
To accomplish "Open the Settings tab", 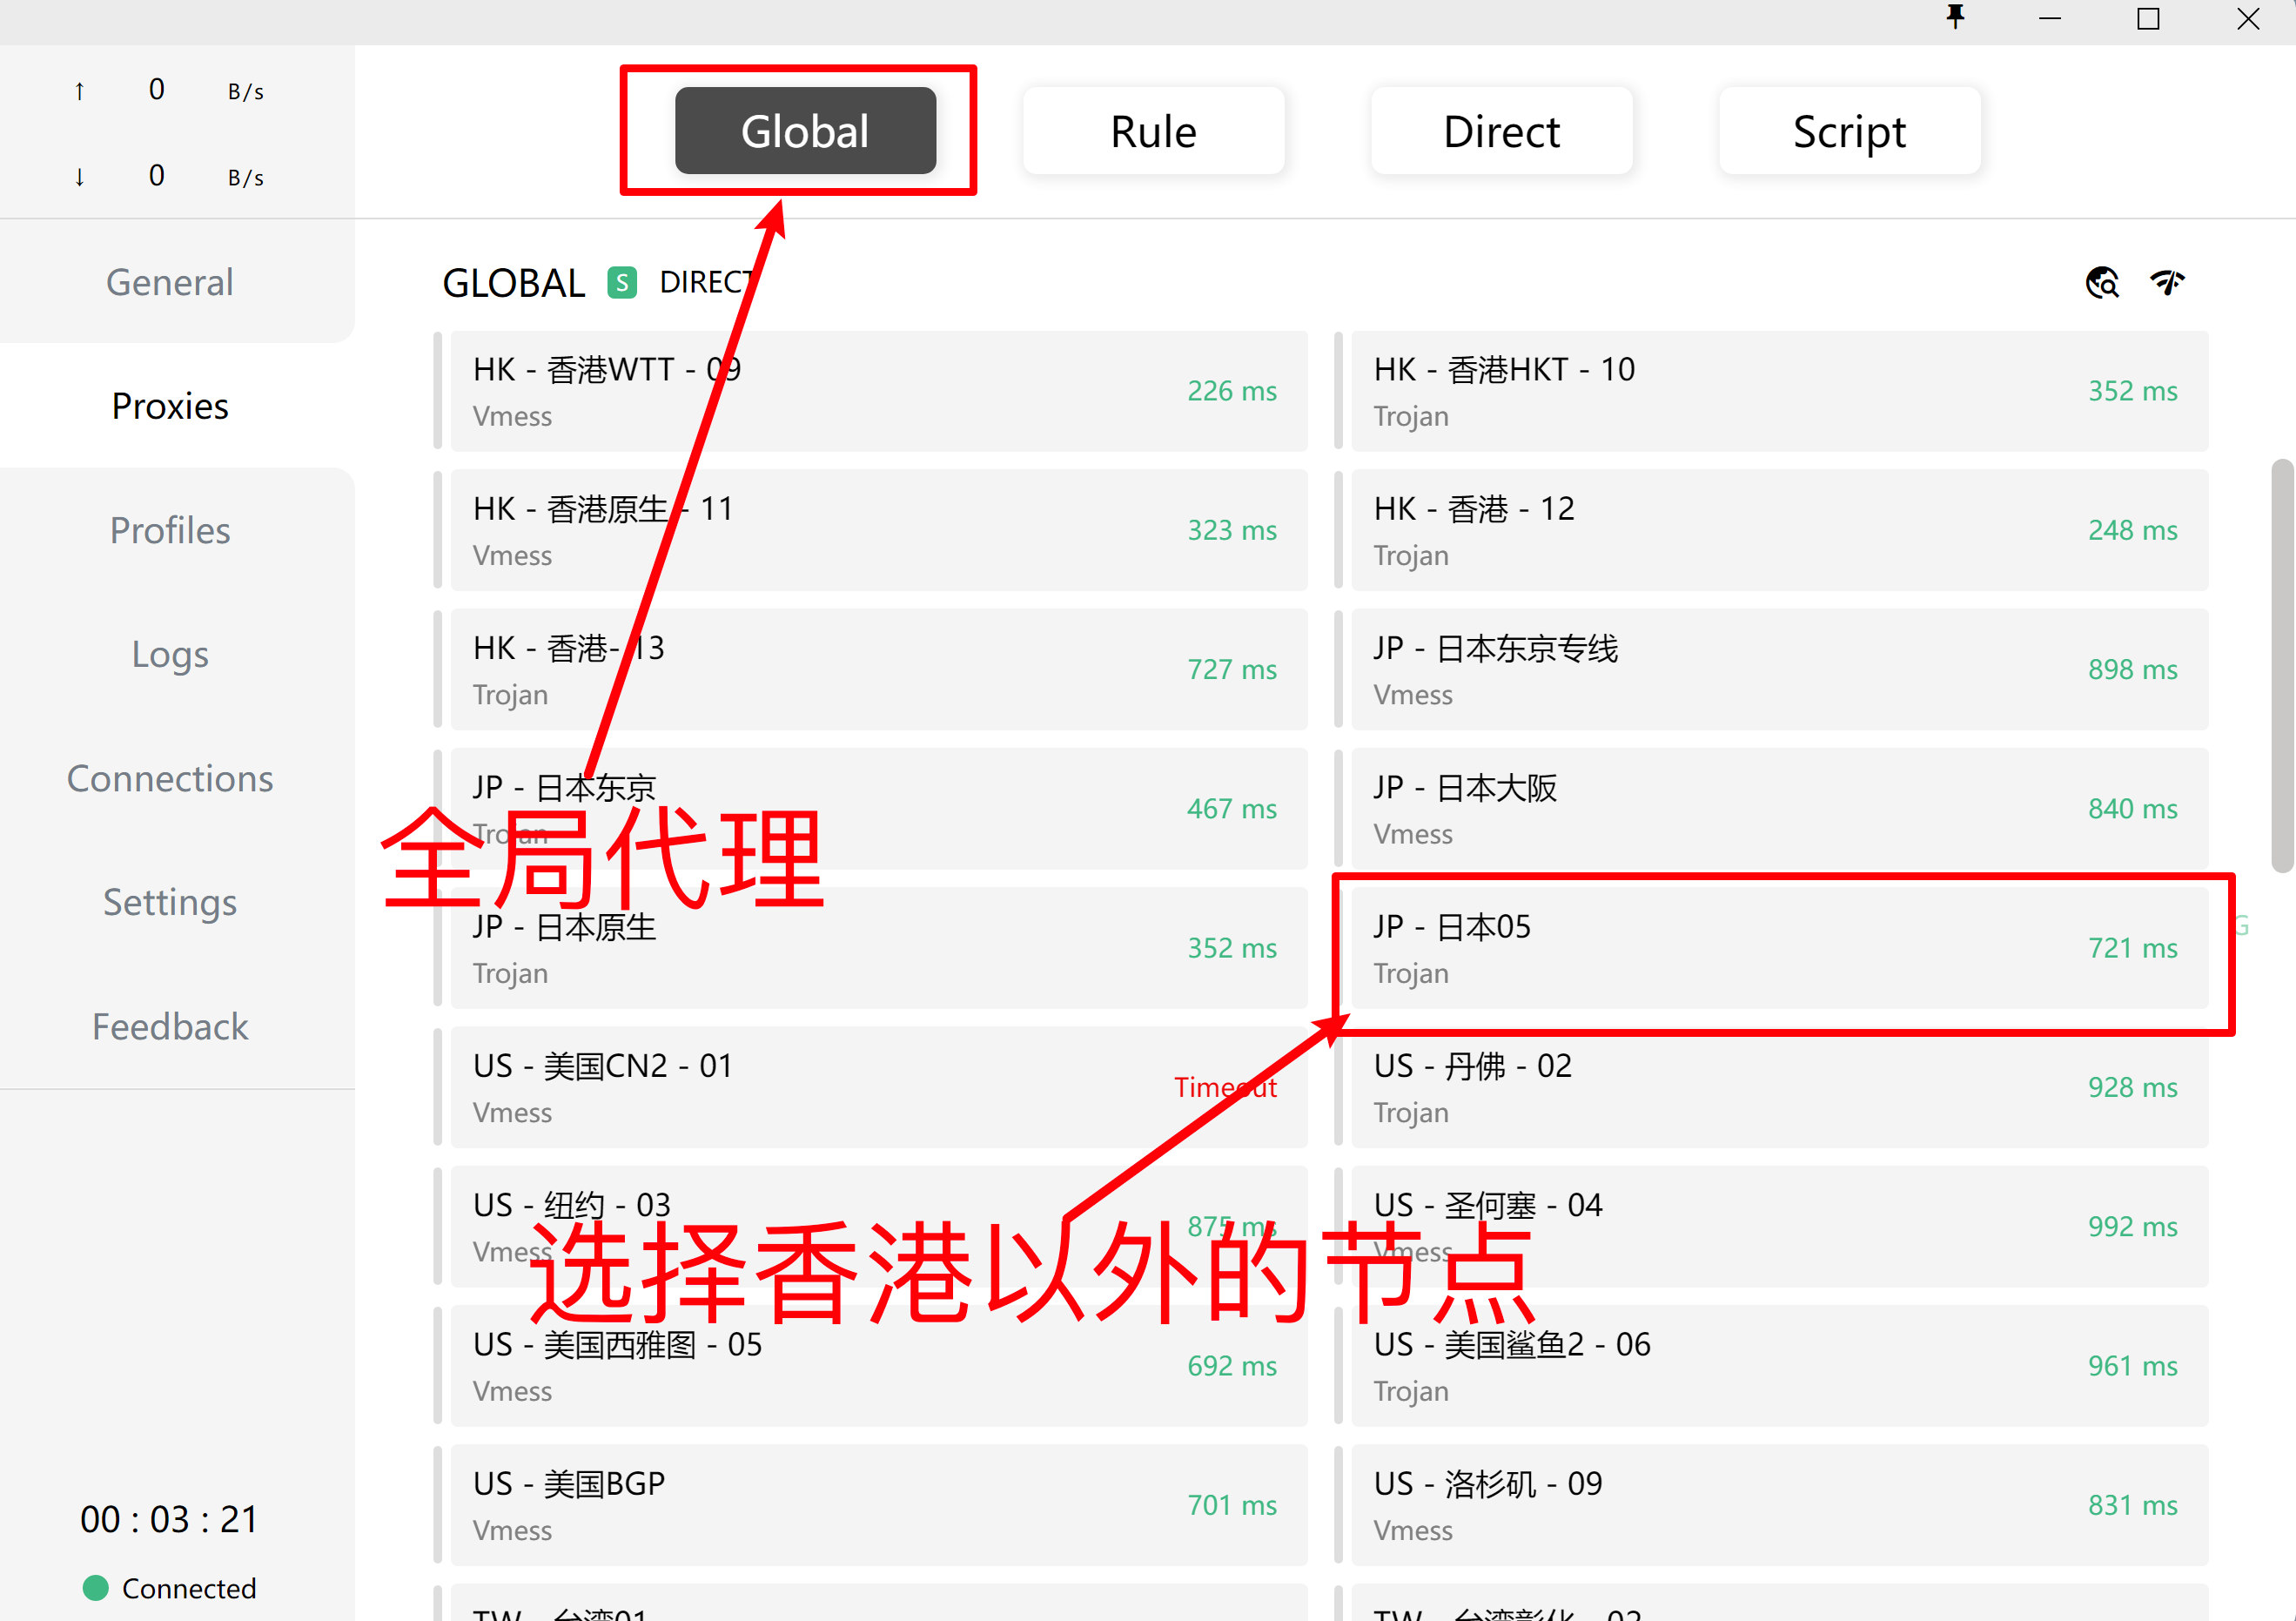I will pyautogui.click(x=170, y=902).
